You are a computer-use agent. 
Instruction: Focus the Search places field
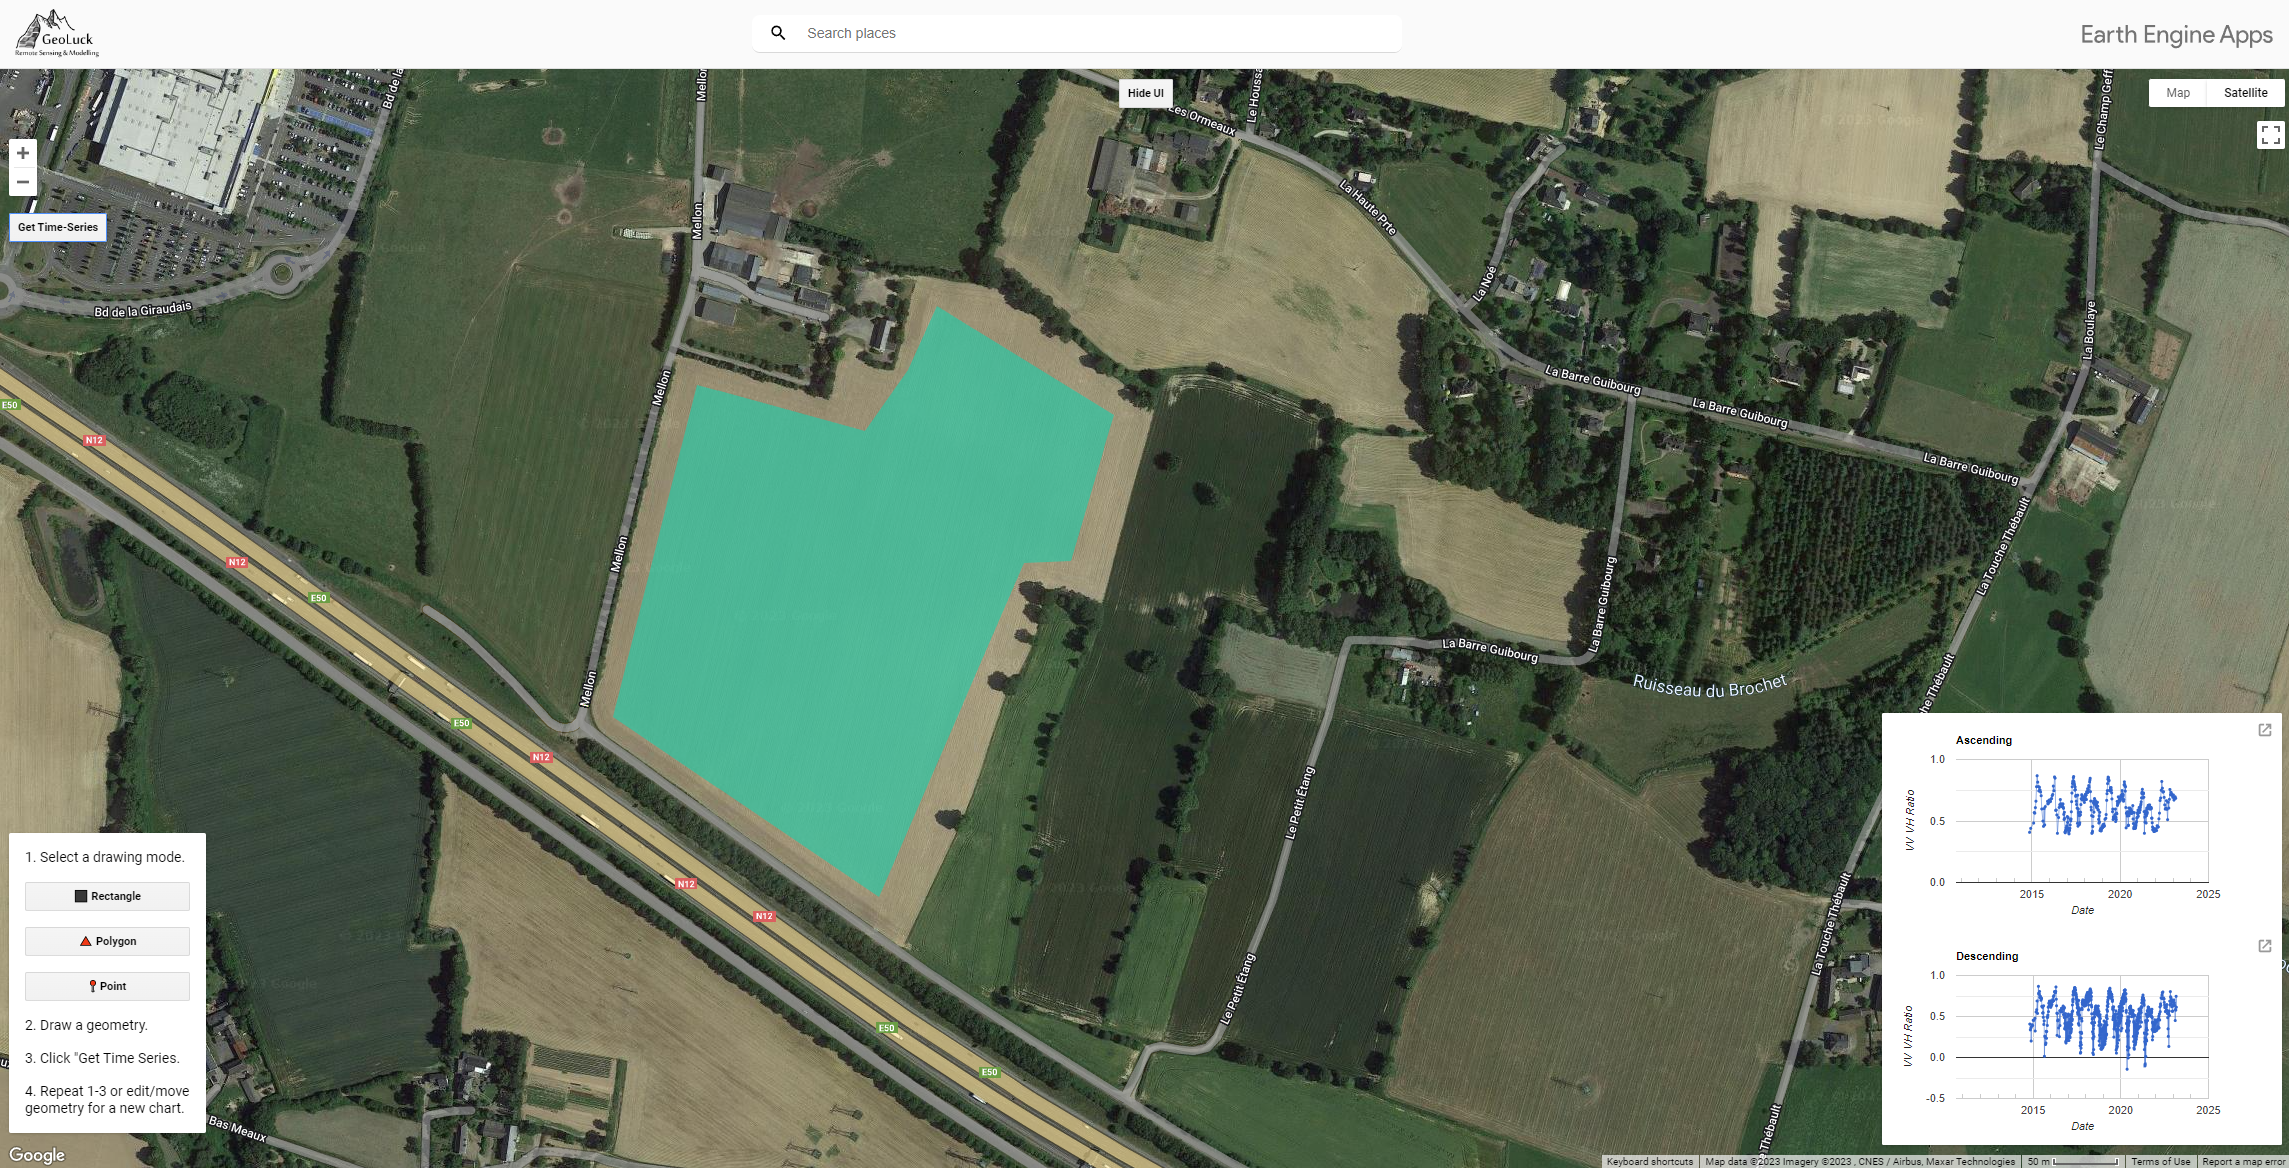point(1077,33)
